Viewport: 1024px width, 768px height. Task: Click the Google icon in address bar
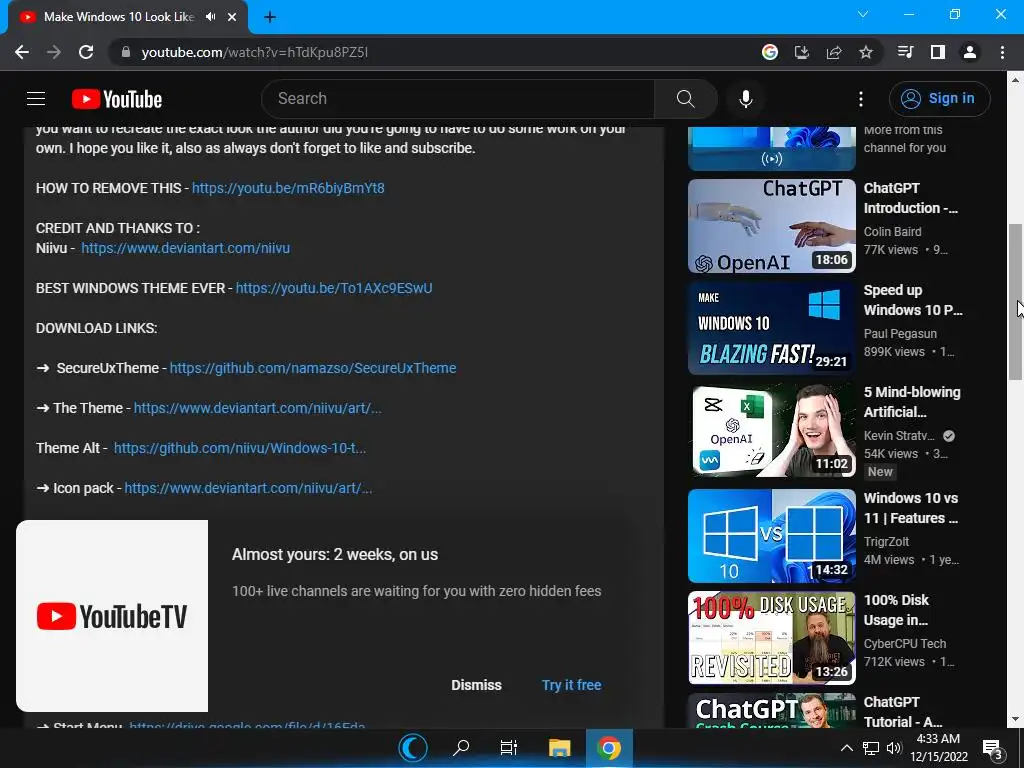pos(770,52)
